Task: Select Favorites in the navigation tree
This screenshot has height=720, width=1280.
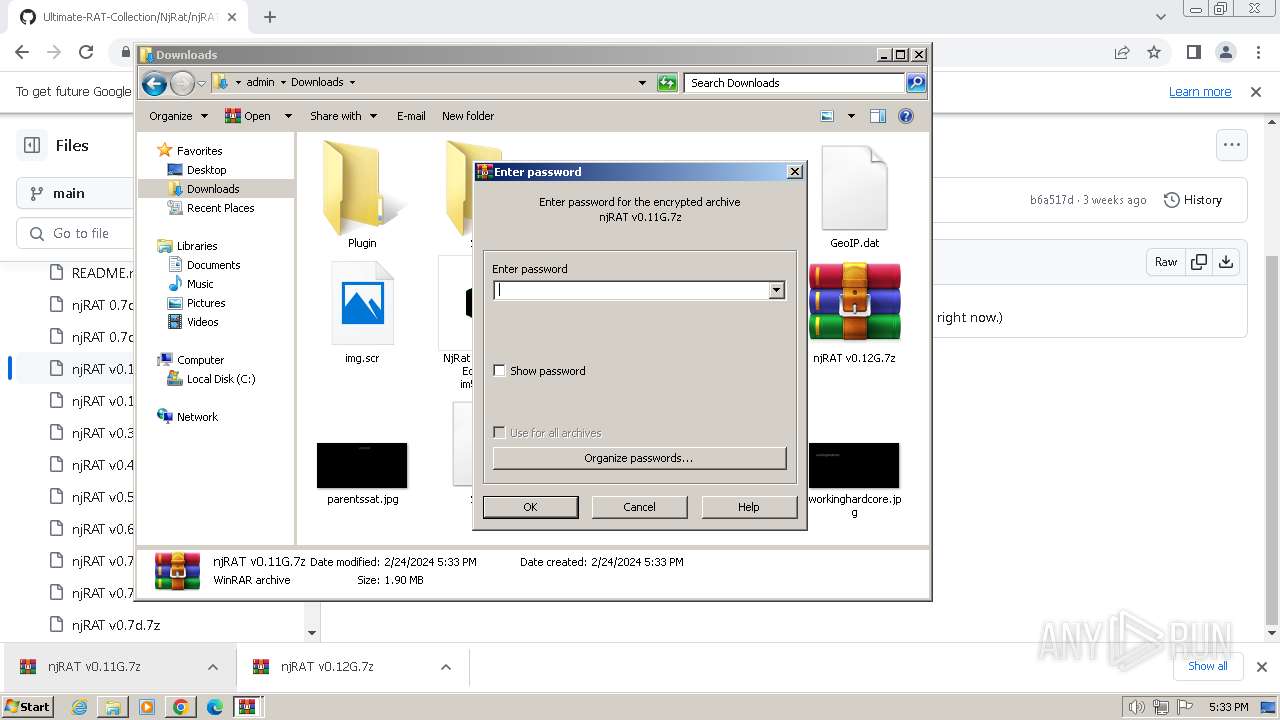Action: (x=199, y=151)
